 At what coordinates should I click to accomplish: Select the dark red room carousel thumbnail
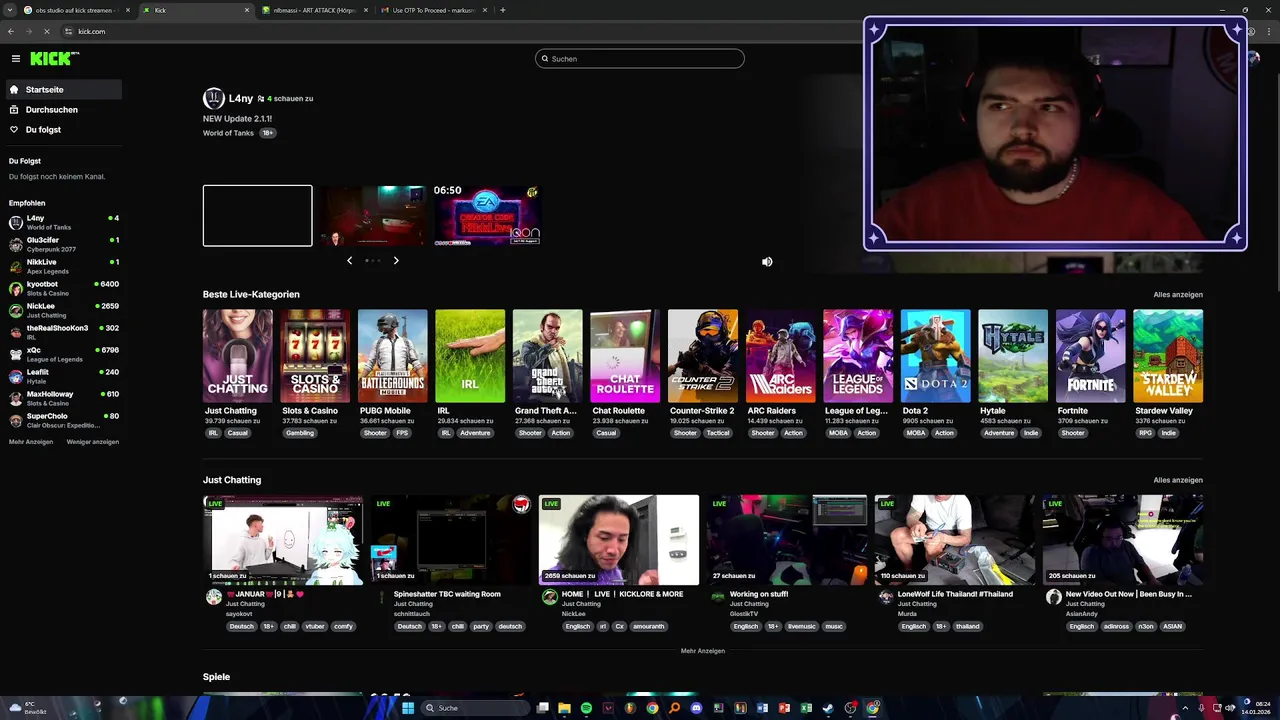click(372, 216)
